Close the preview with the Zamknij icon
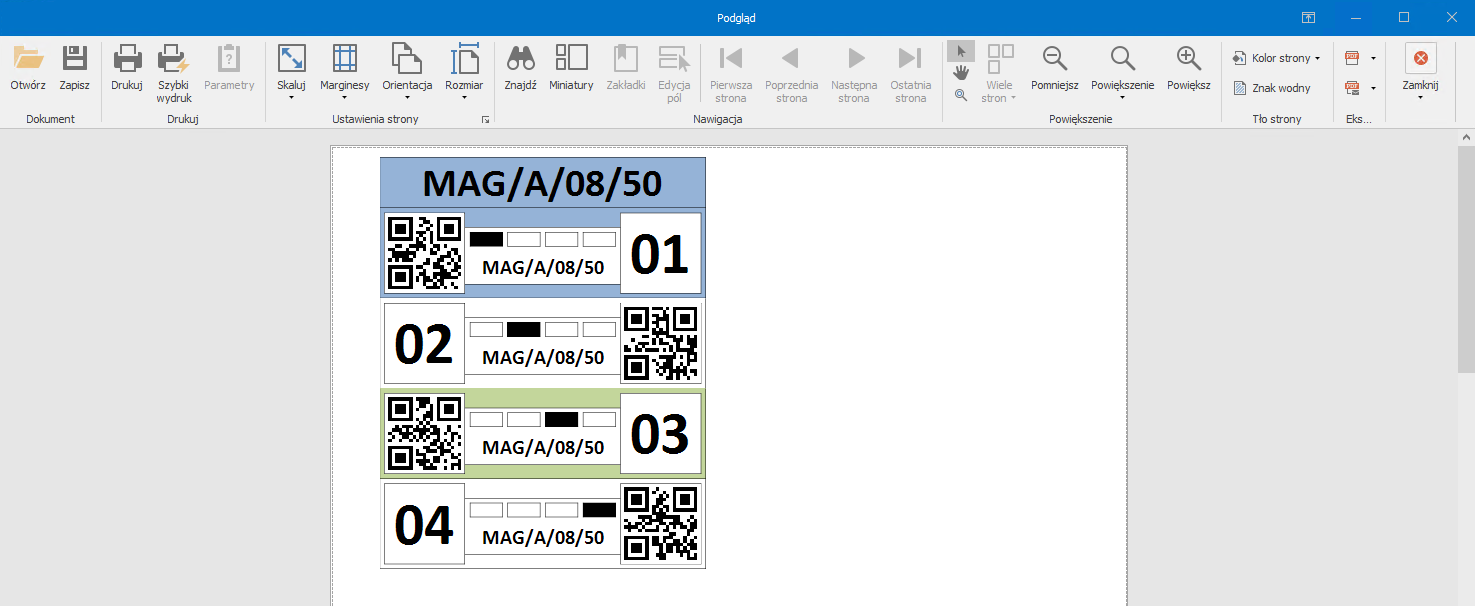The height and width of the screenshot is (606, 1475). click(x=1420, y=58)
